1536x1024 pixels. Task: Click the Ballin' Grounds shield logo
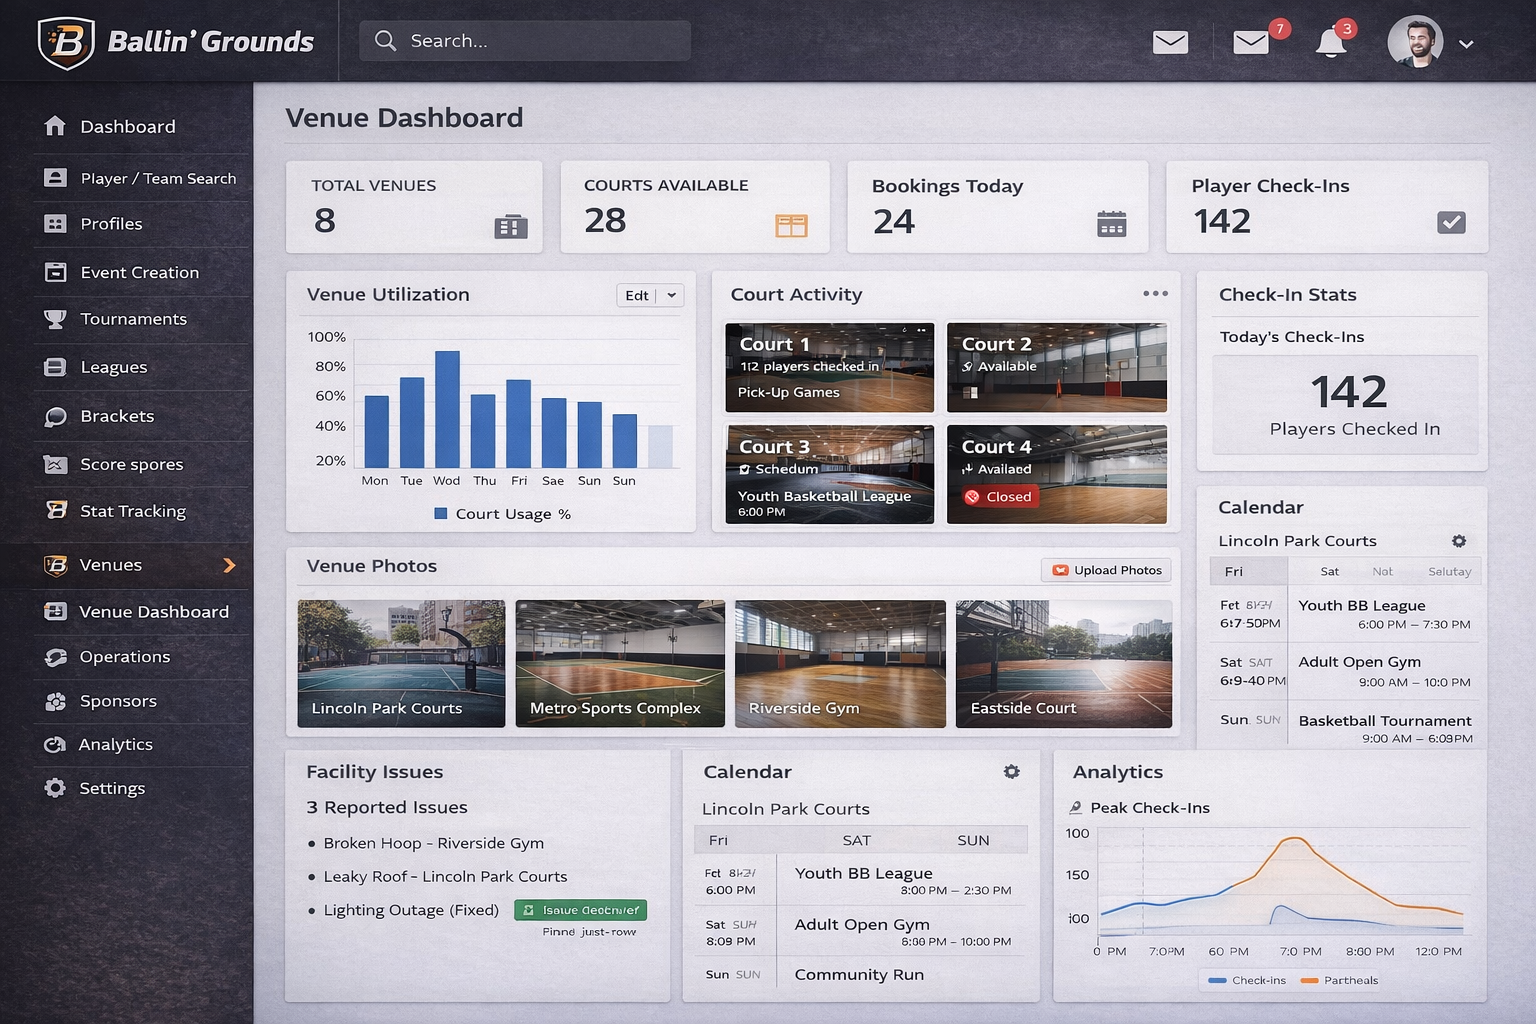click(66, 42)
